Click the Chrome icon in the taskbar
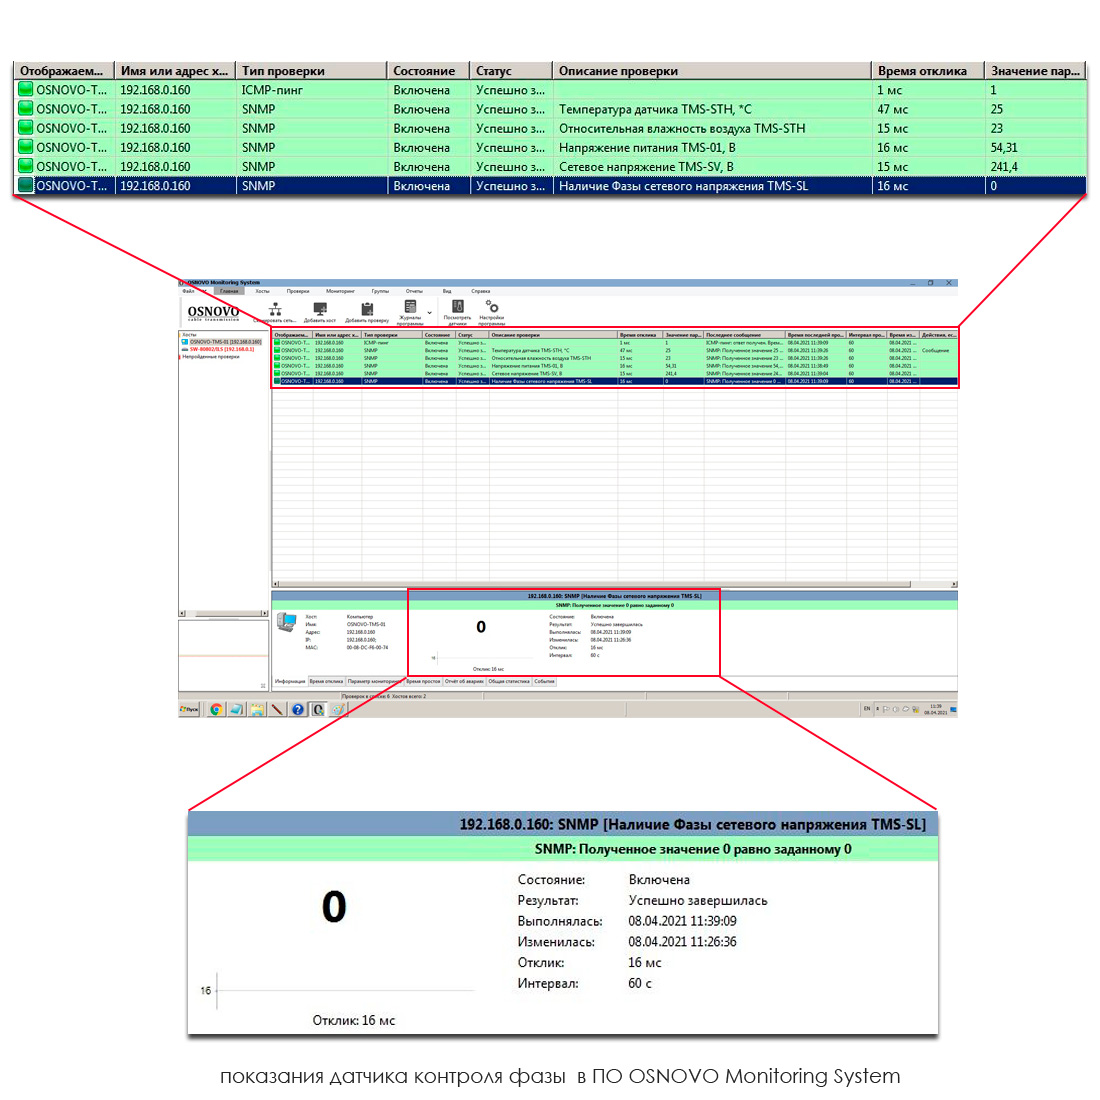The image size is (1100, 1100). tap(216, 709)
